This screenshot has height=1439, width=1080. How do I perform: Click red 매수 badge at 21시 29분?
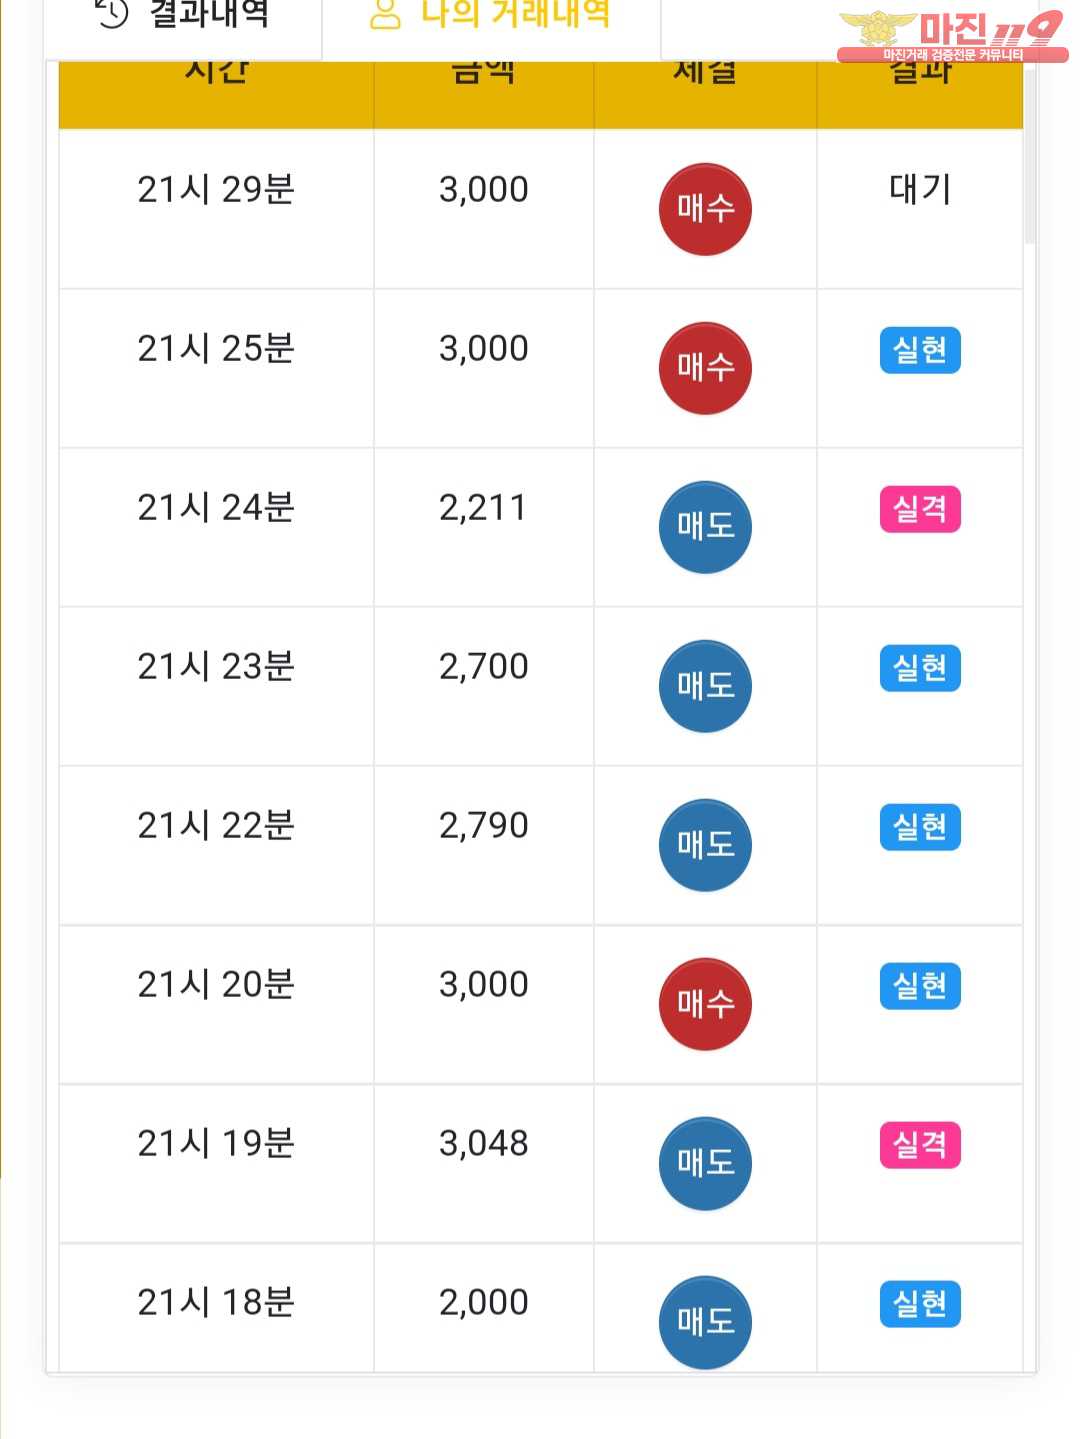click(x=705, y=209)
